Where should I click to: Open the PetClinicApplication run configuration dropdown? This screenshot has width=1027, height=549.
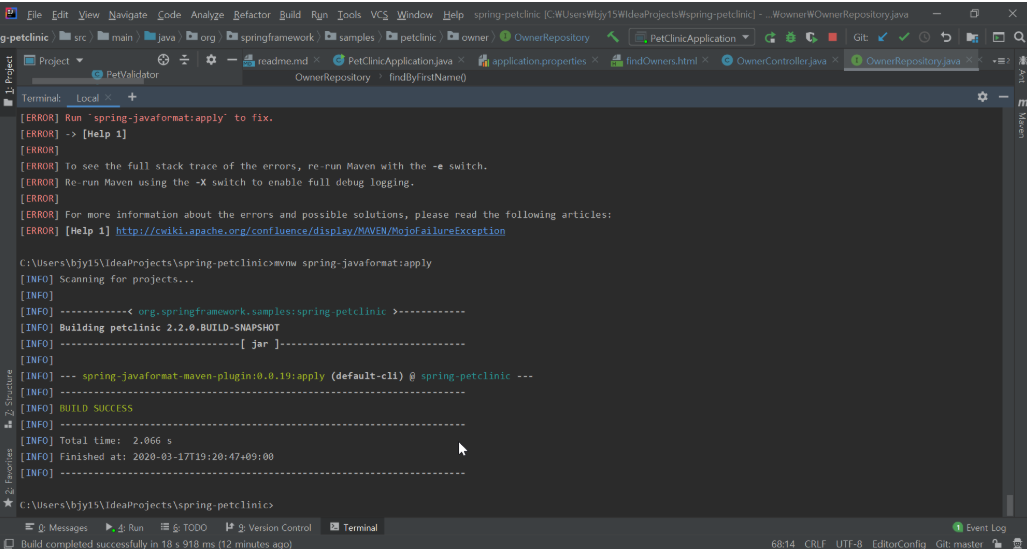click(x=692, y=38)
